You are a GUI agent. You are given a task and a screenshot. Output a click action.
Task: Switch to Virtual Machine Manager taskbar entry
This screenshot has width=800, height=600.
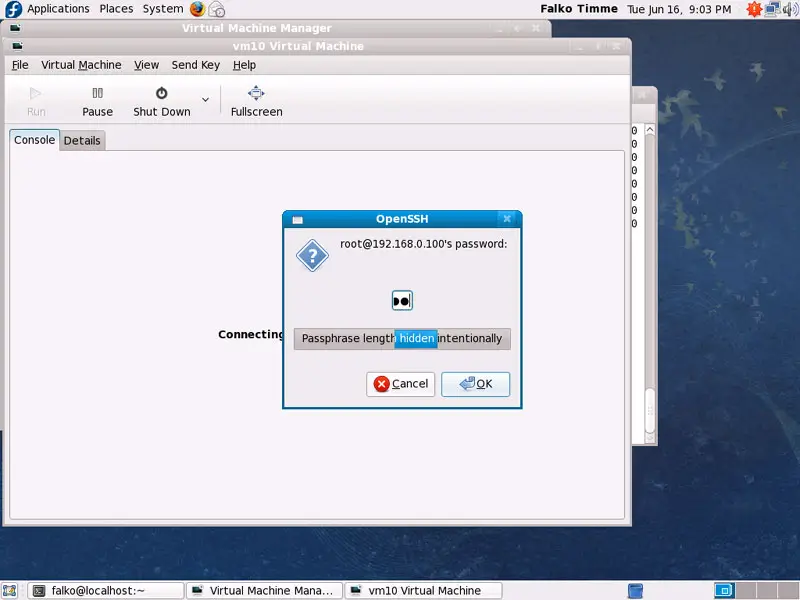click(x=264, y=590)
